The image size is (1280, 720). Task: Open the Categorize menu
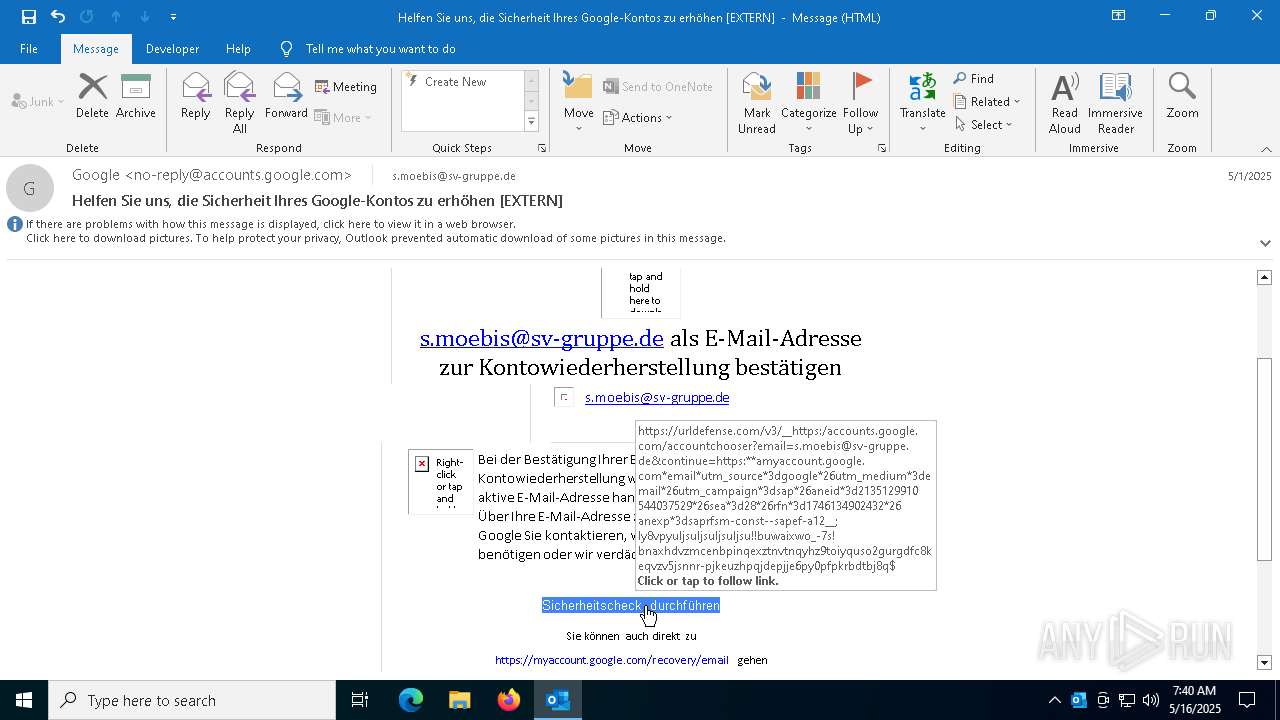click(x=808, y=102)
